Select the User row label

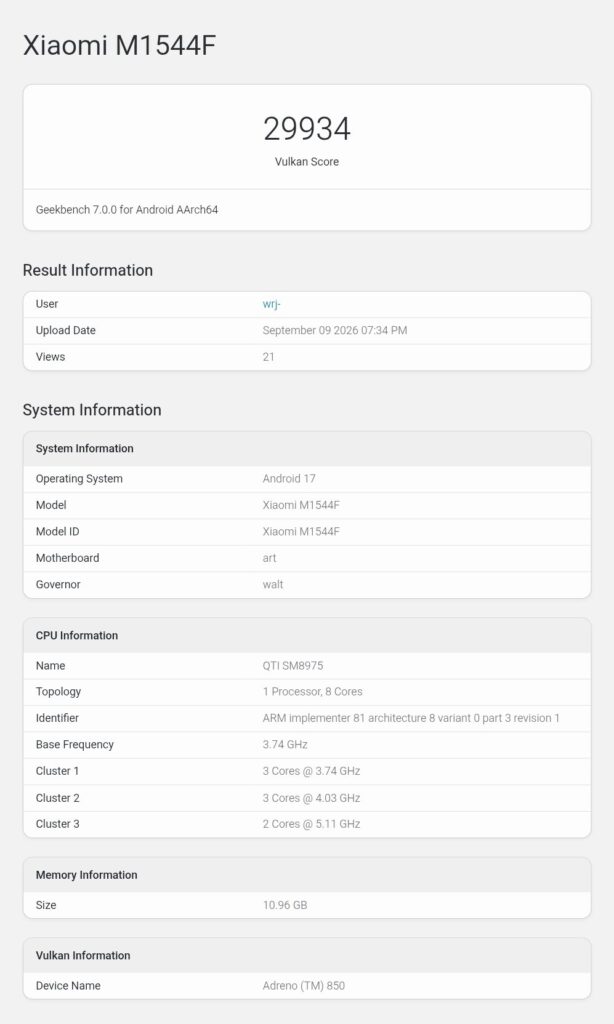click(x=47, y=304)
